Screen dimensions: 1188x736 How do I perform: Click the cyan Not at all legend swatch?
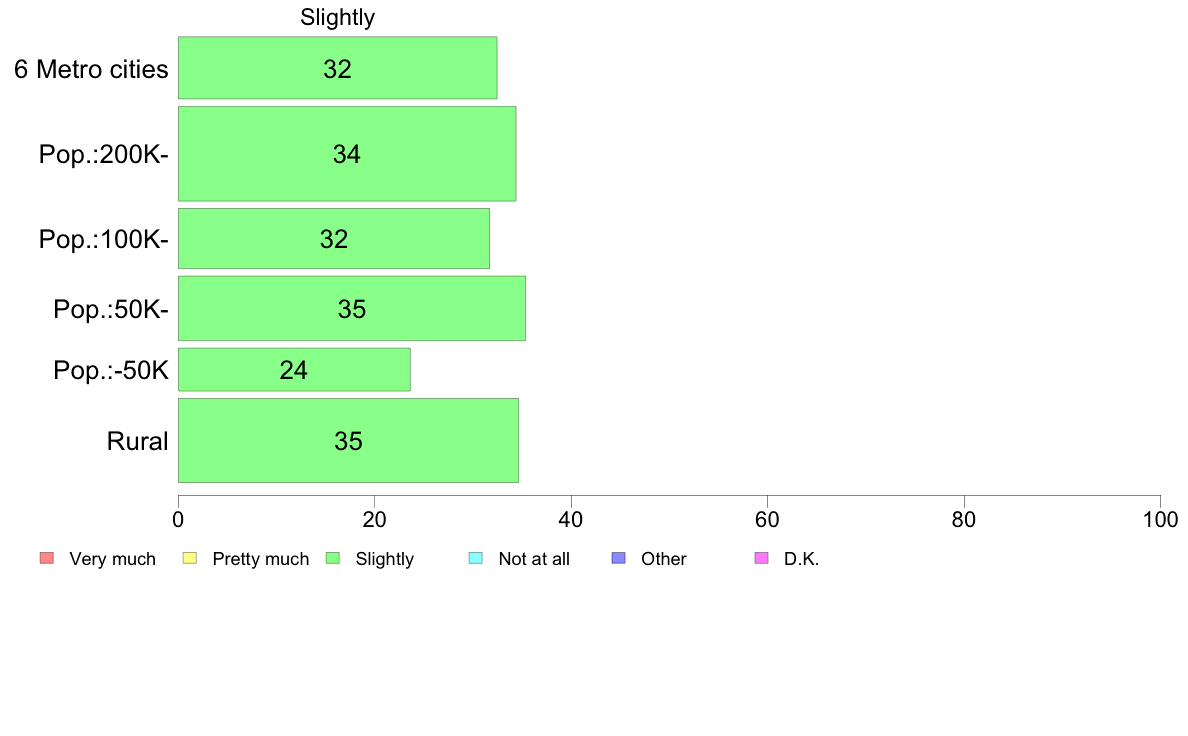pyautogui.click(x=476, y=558)
